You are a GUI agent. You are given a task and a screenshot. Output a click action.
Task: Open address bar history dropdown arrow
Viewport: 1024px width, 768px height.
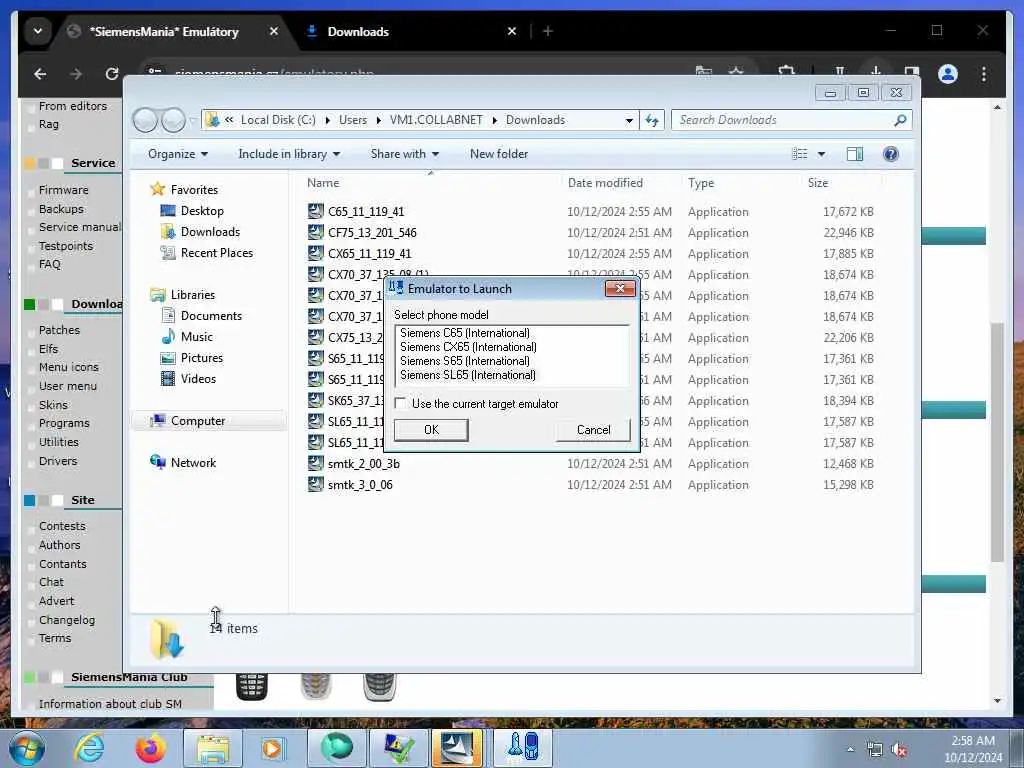pos(629,120)
